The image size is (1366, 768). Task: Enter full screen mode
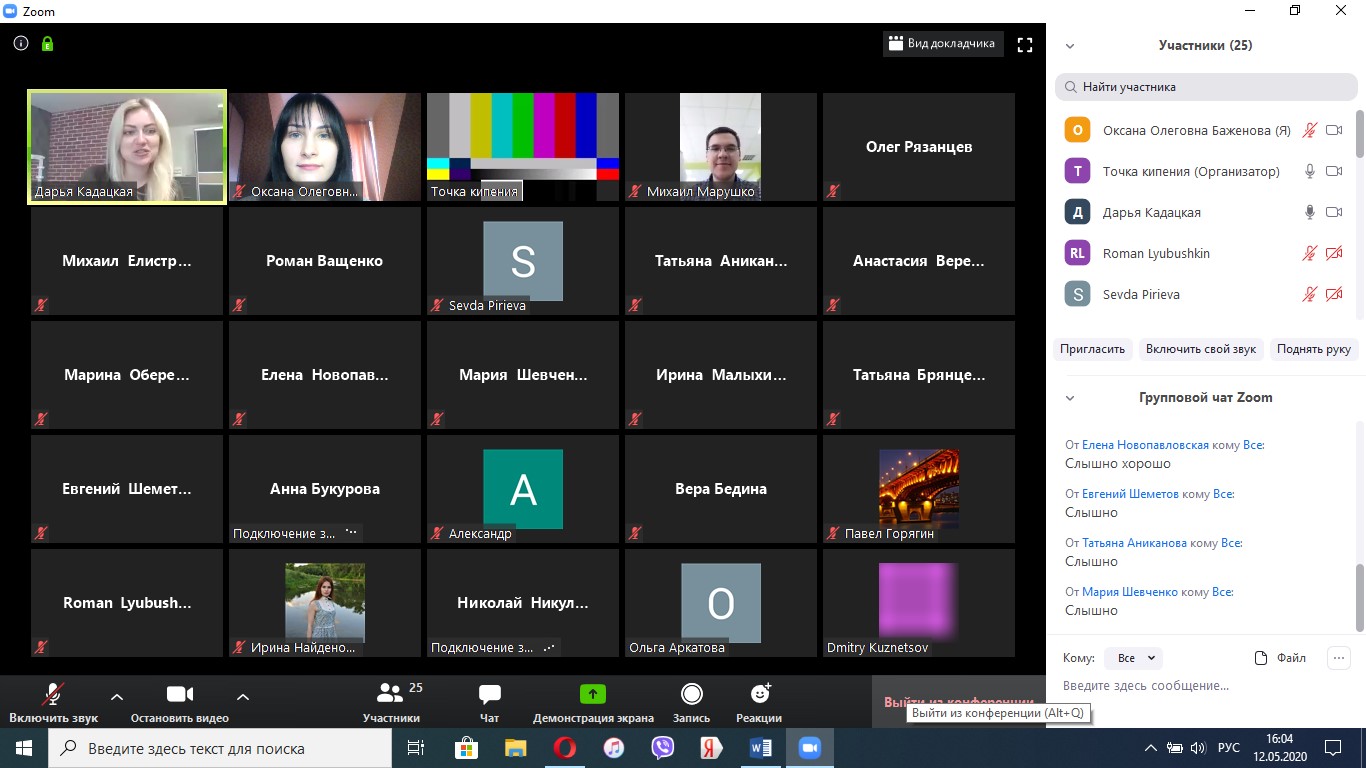[x=1024, y=45]
